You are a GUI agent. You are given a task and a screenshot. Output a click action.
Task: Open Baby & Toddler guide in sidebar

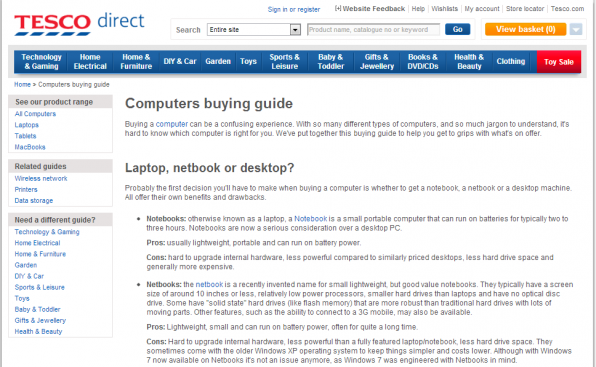pos(38,309)
